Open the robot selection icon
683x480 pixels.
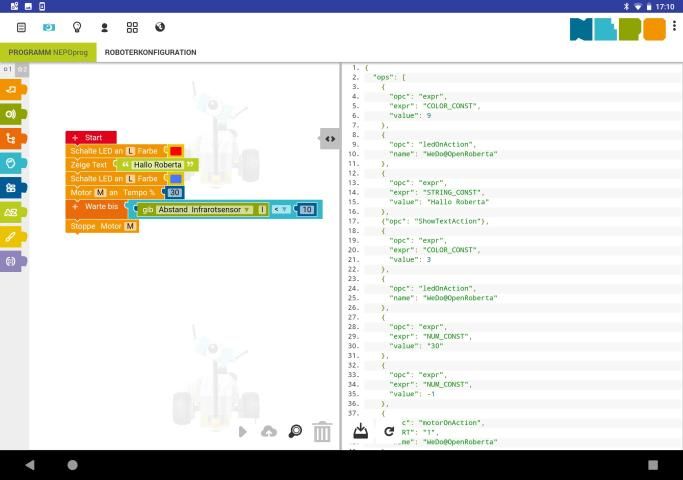click(x=49, y=27)
